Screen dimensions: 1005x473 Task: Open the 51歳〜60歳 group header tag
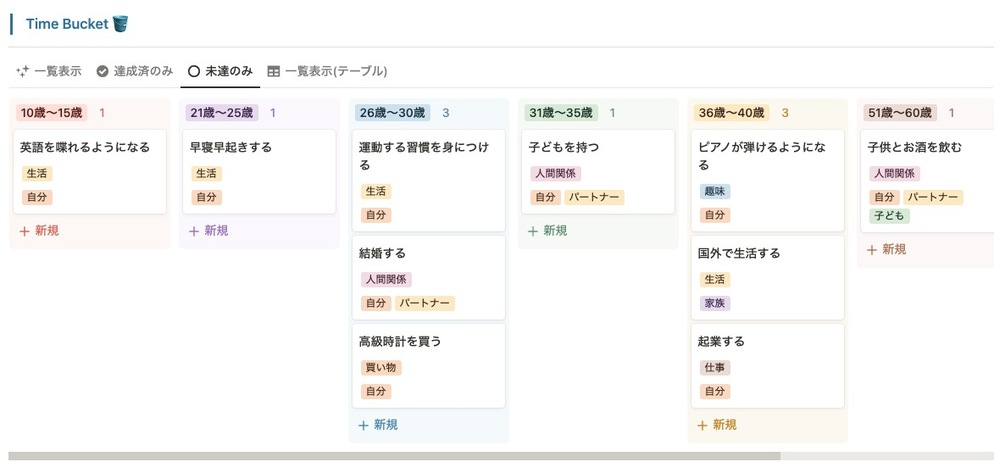[x=900, y=113]
